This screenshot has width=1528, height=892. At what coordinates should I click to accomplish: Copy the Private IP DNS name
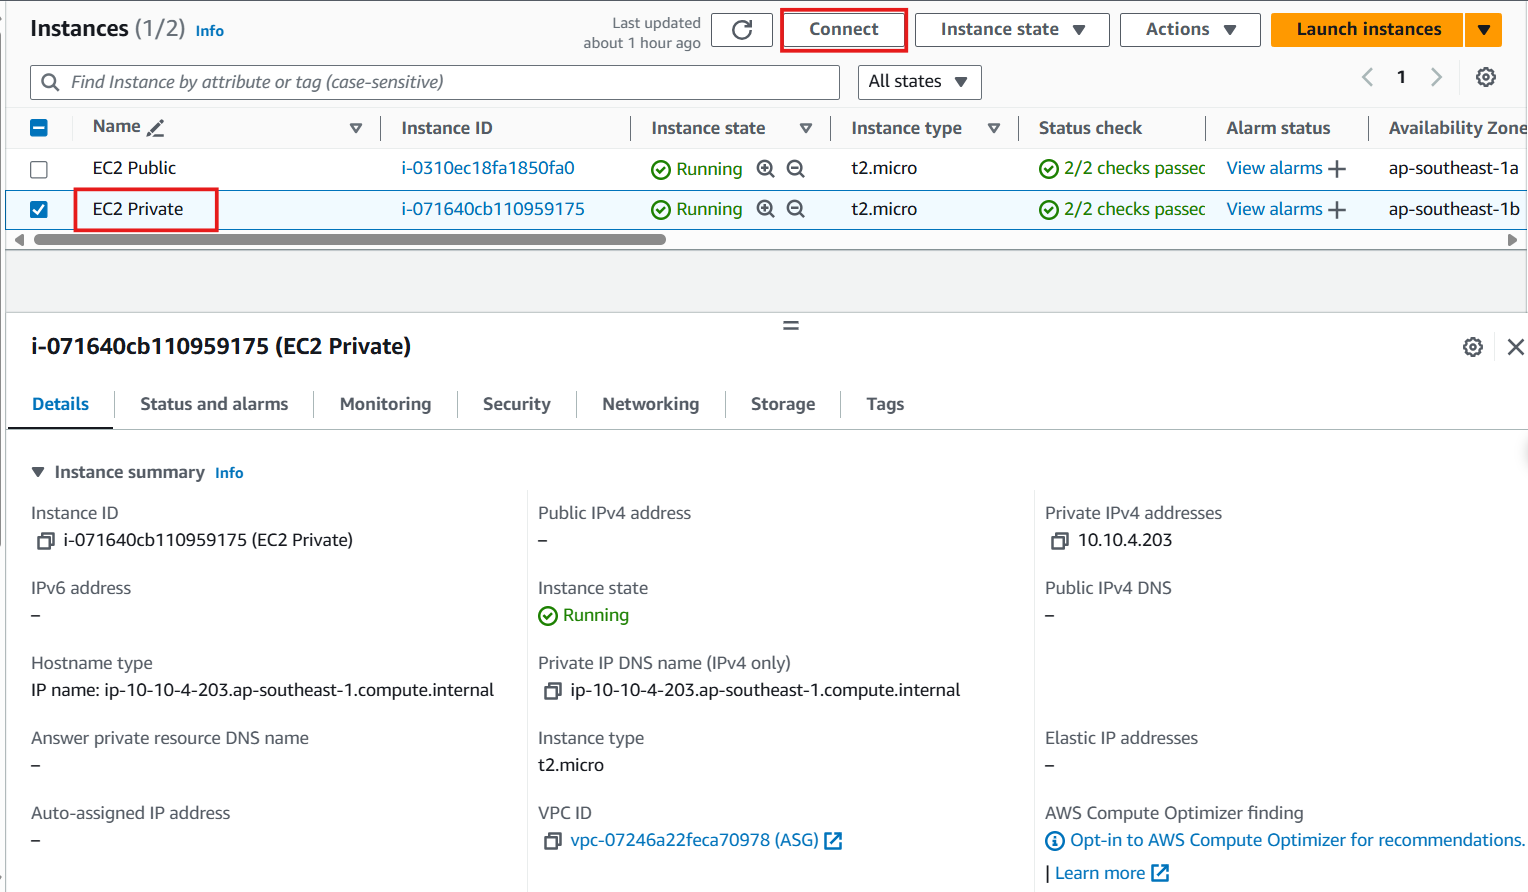pyautogui.click(x=552, y=691)
